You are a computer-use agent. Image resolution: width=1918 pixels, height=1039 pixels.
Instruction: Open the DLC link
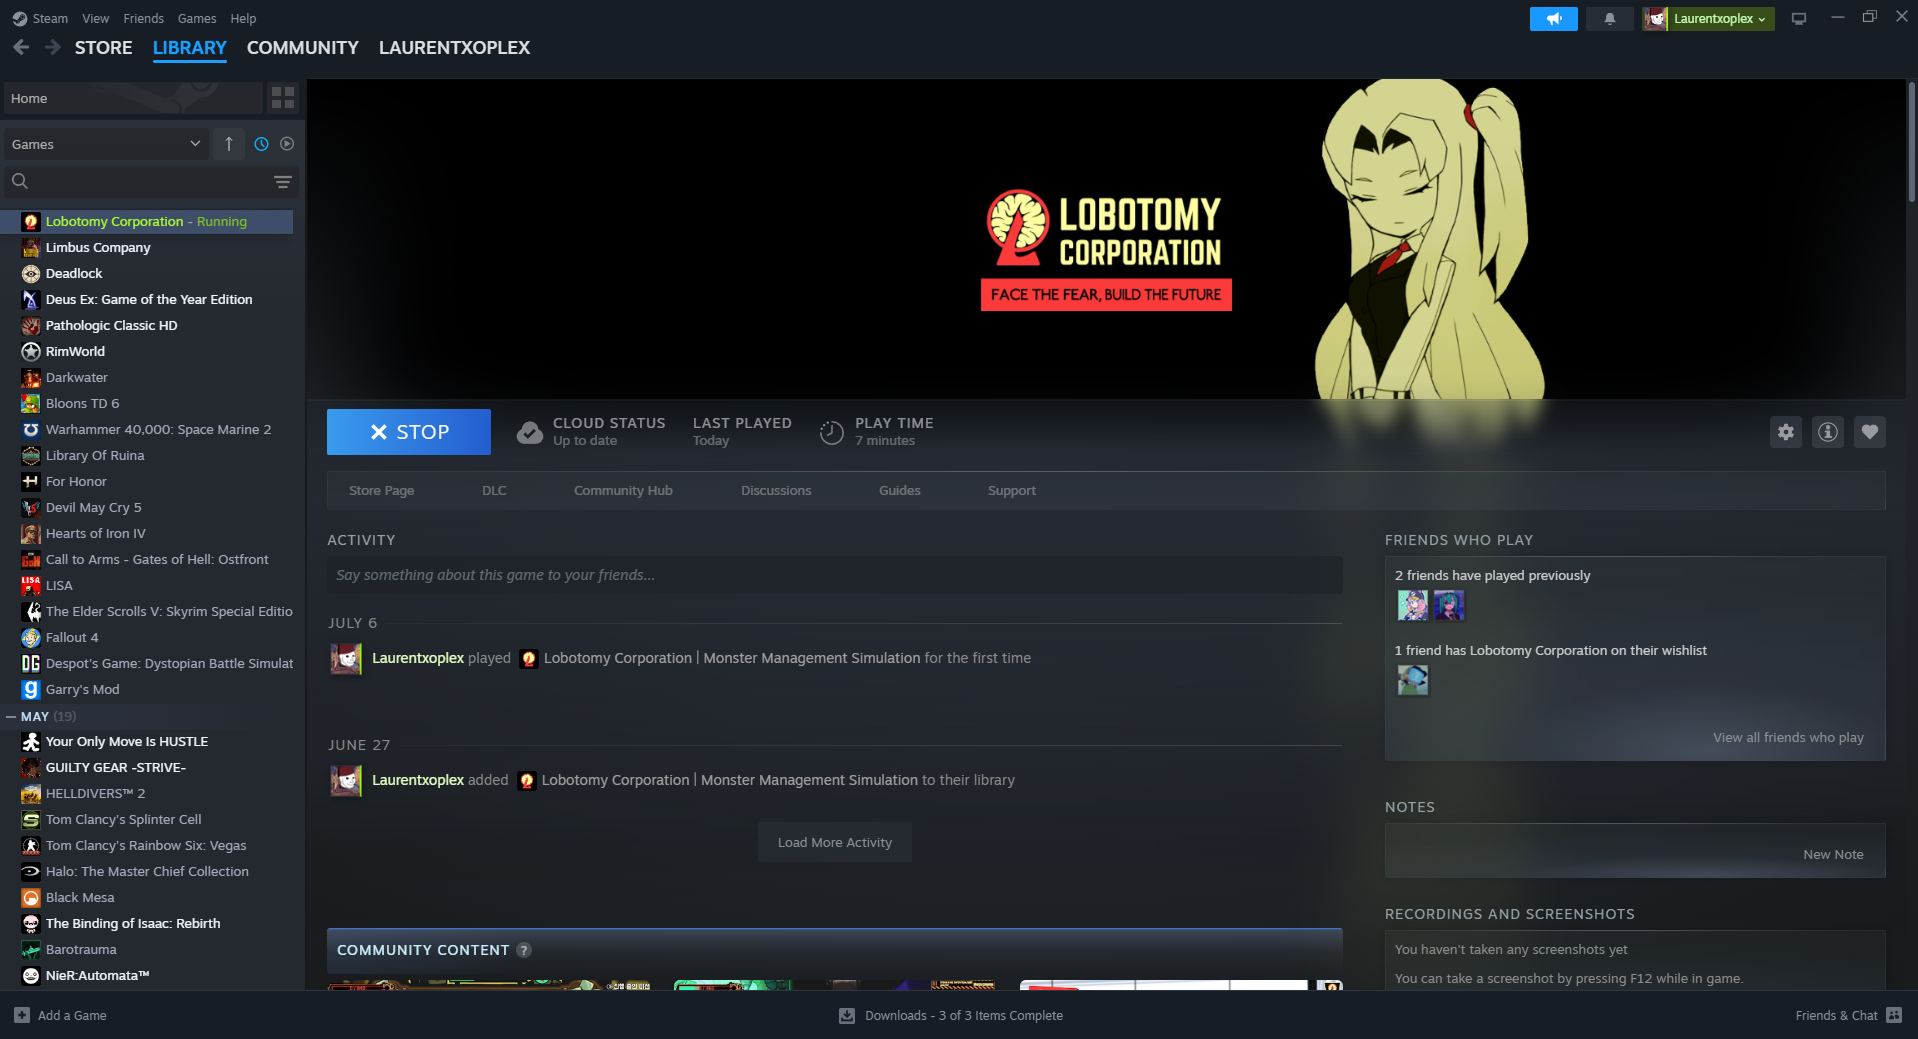pyautogui.click(x=494, y=491)
